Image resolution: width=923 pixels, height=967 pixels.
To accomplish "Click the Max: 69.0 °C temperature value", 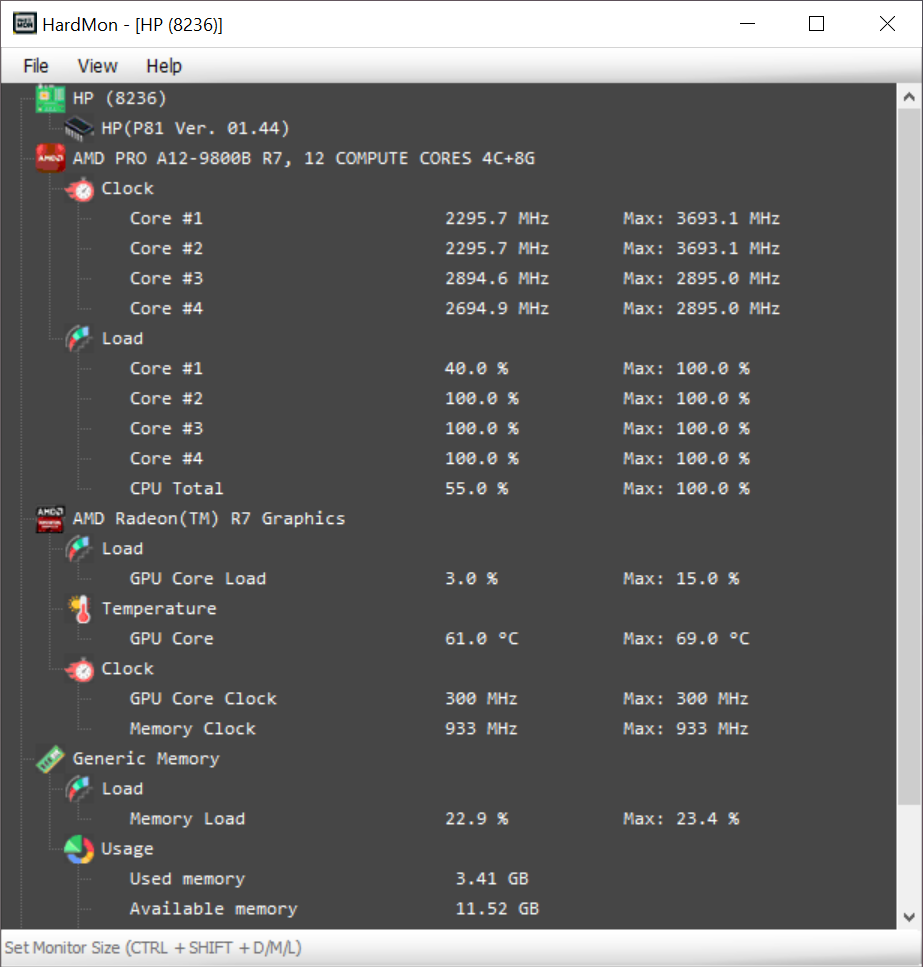I will (x=686, y=639).
